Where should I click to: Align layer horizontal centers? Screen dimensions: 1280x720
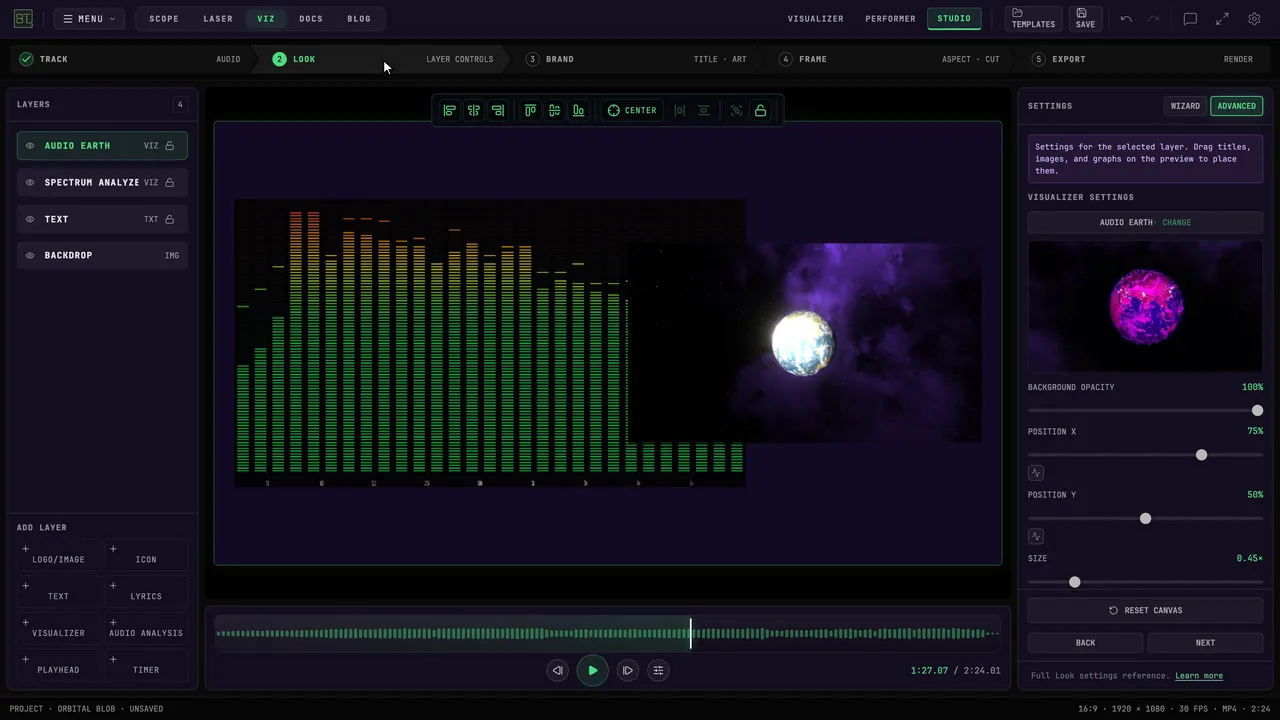click(x=474, y=110)
